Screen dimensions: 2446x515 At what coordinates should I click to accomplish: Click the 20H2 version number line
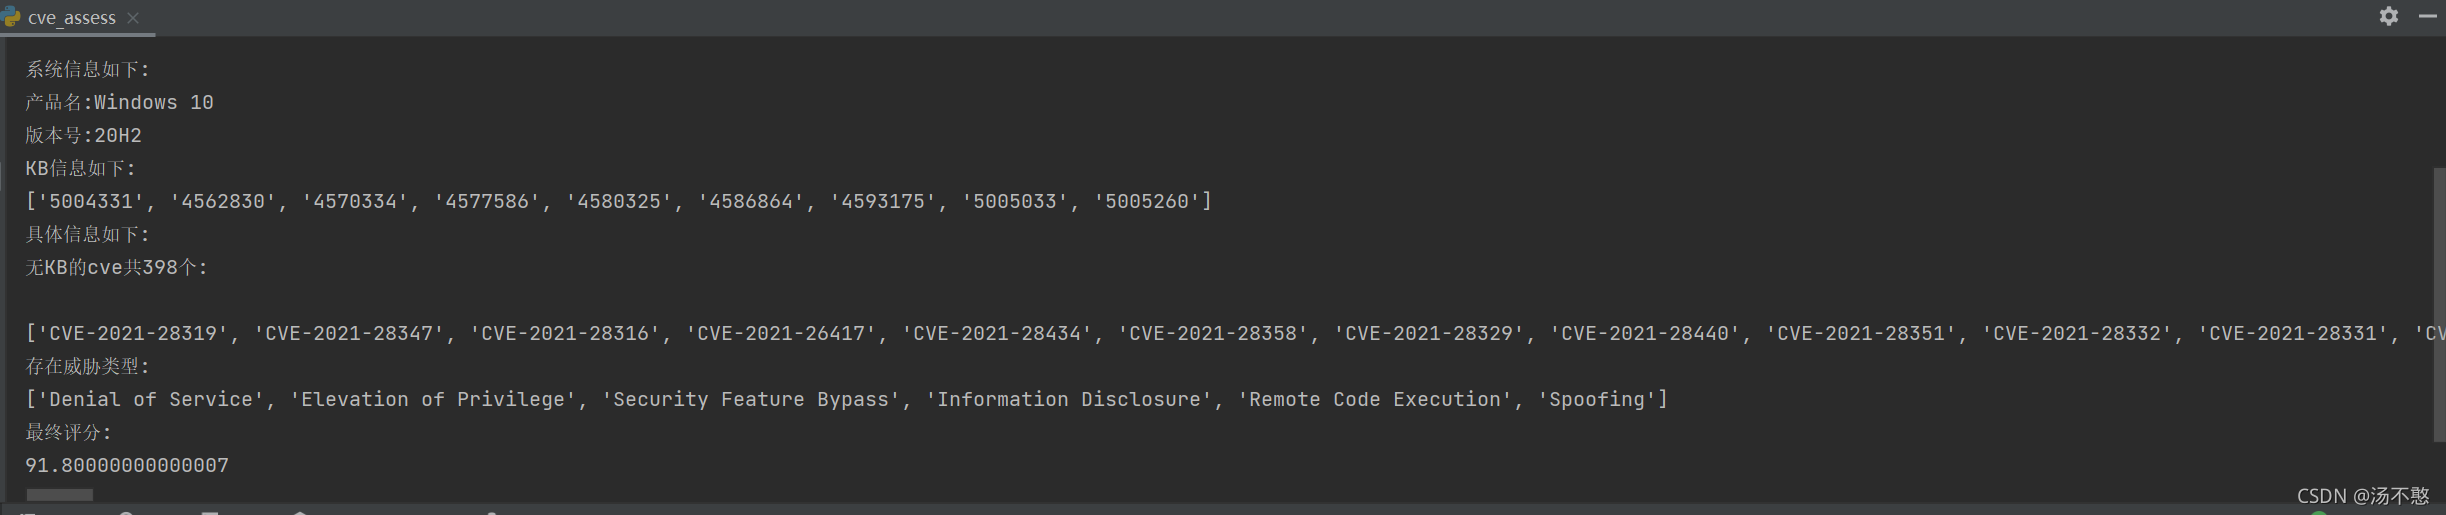click(x=83, y=136)
